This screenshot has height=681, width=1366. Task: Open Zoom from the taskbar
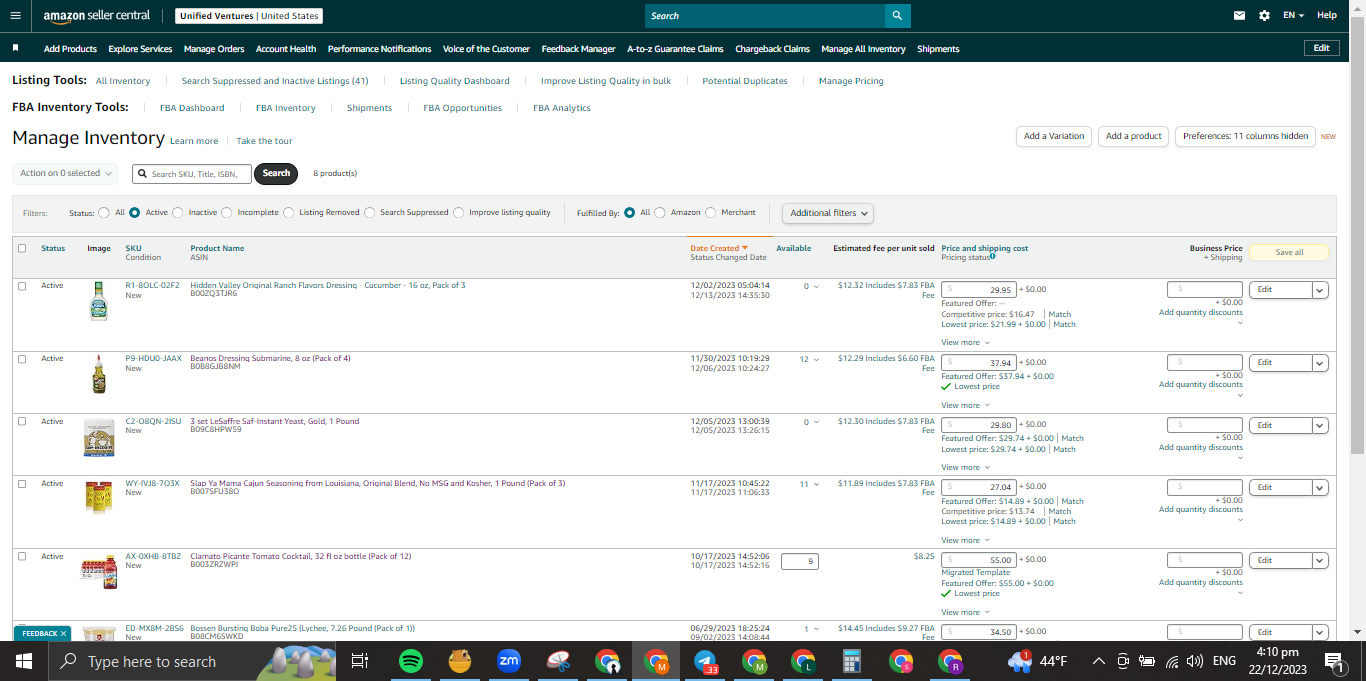(x=508, y=661)
